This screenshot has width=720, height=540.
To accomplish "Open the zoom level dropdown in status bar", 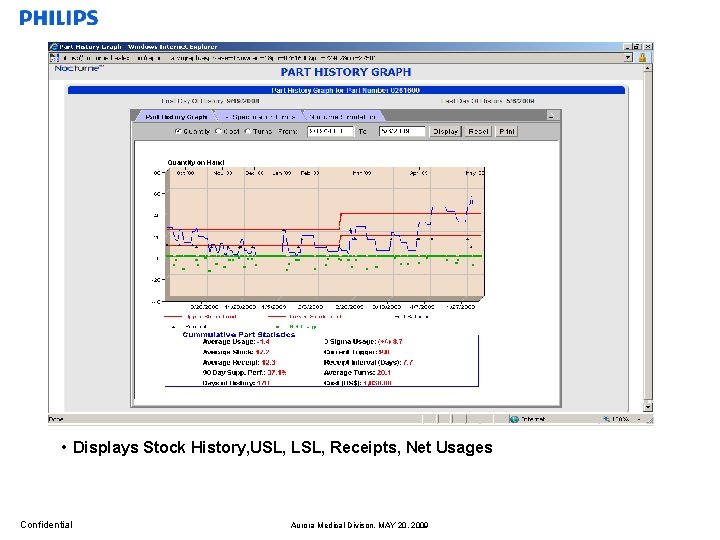I will click(x=639, y=419).
